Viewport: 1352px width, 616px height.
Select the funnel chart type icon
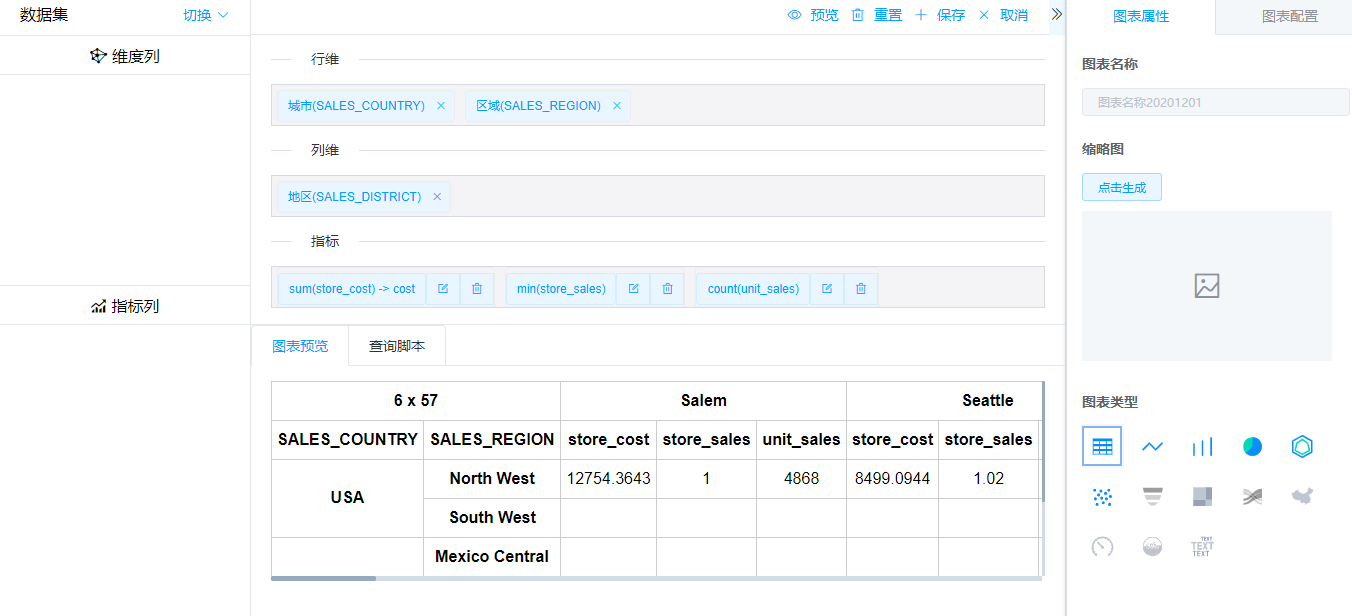tap(1152, 496)
